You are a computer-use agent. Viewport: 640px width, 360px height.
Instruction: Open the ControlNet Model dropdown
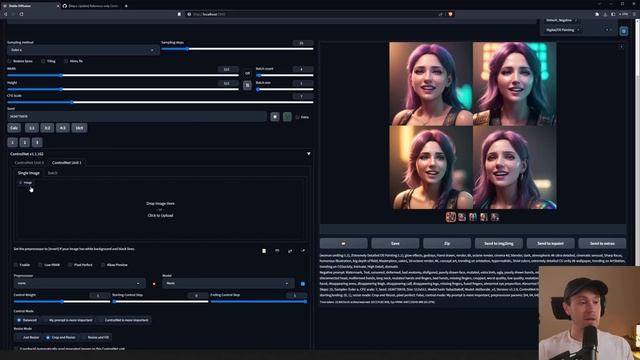click(228, 283)
